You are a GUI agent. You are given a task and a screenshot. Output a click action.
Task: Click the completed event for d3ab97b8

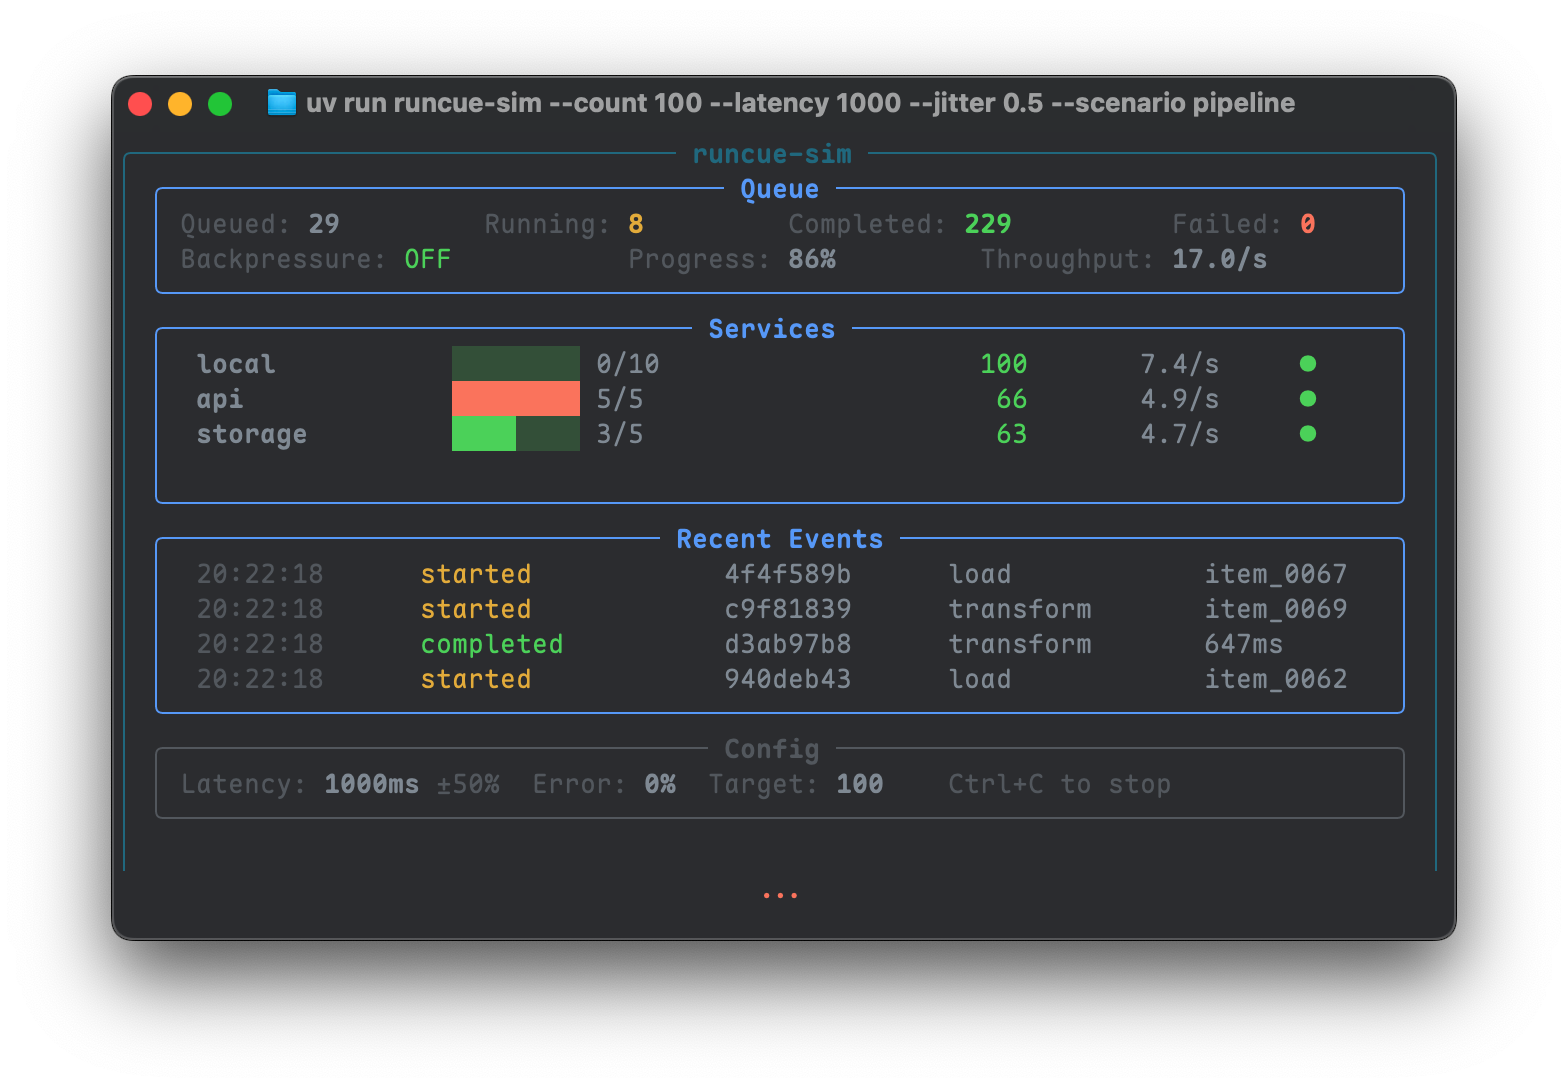coord(491,644)
